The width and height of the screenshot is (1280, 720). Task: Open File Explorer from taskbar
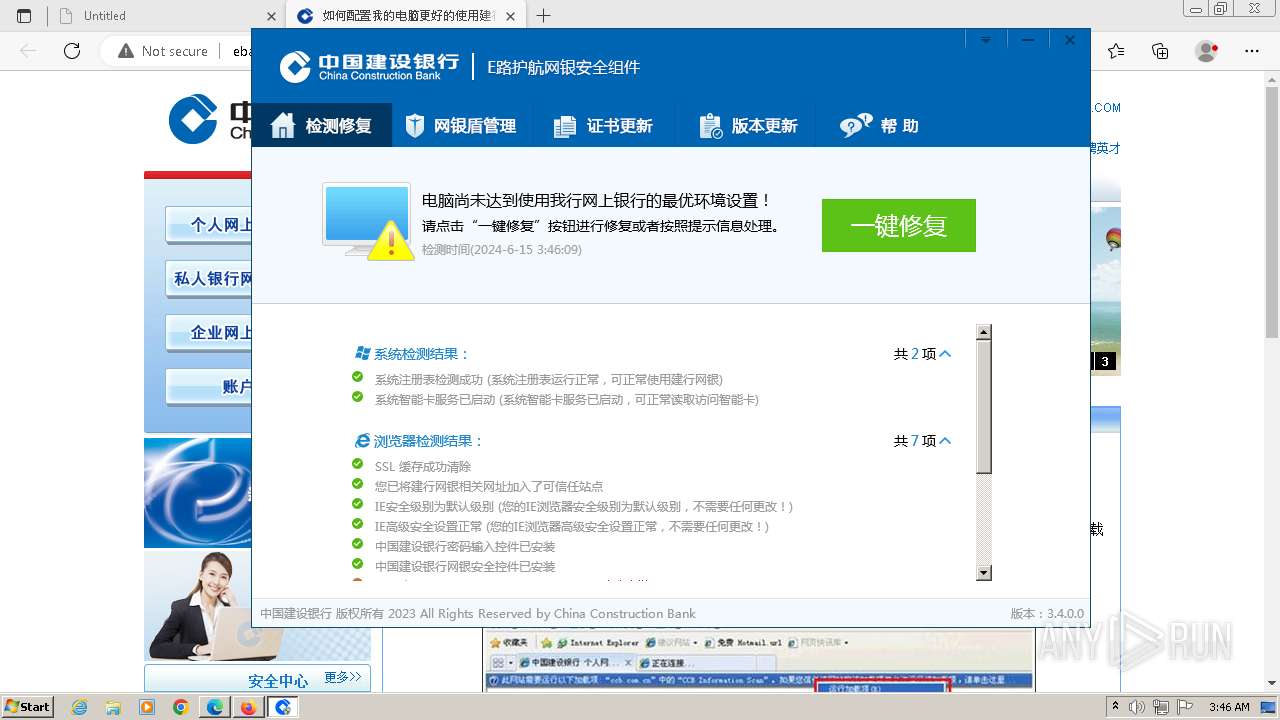coord(113,707)
